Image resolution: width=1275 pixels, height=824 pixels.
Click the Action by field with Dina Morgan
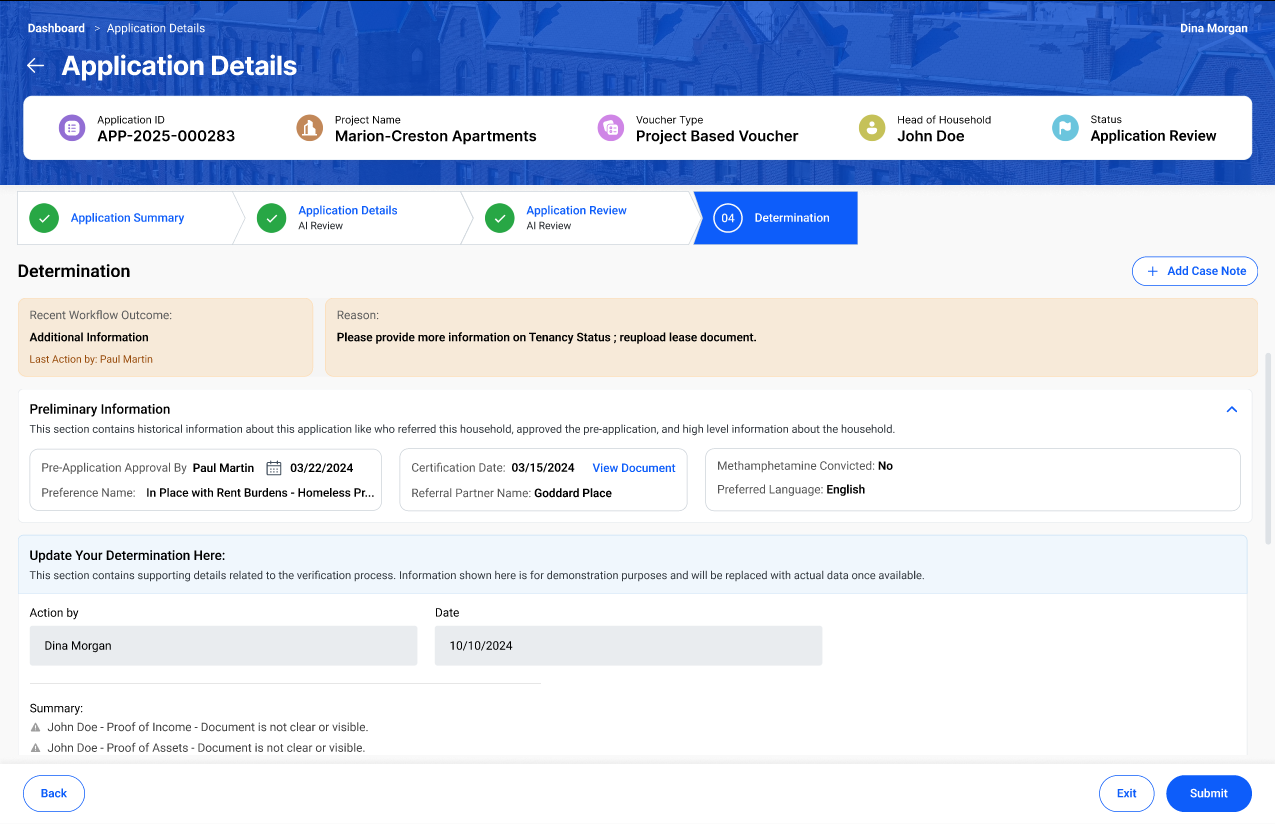[x=223, y=646]
